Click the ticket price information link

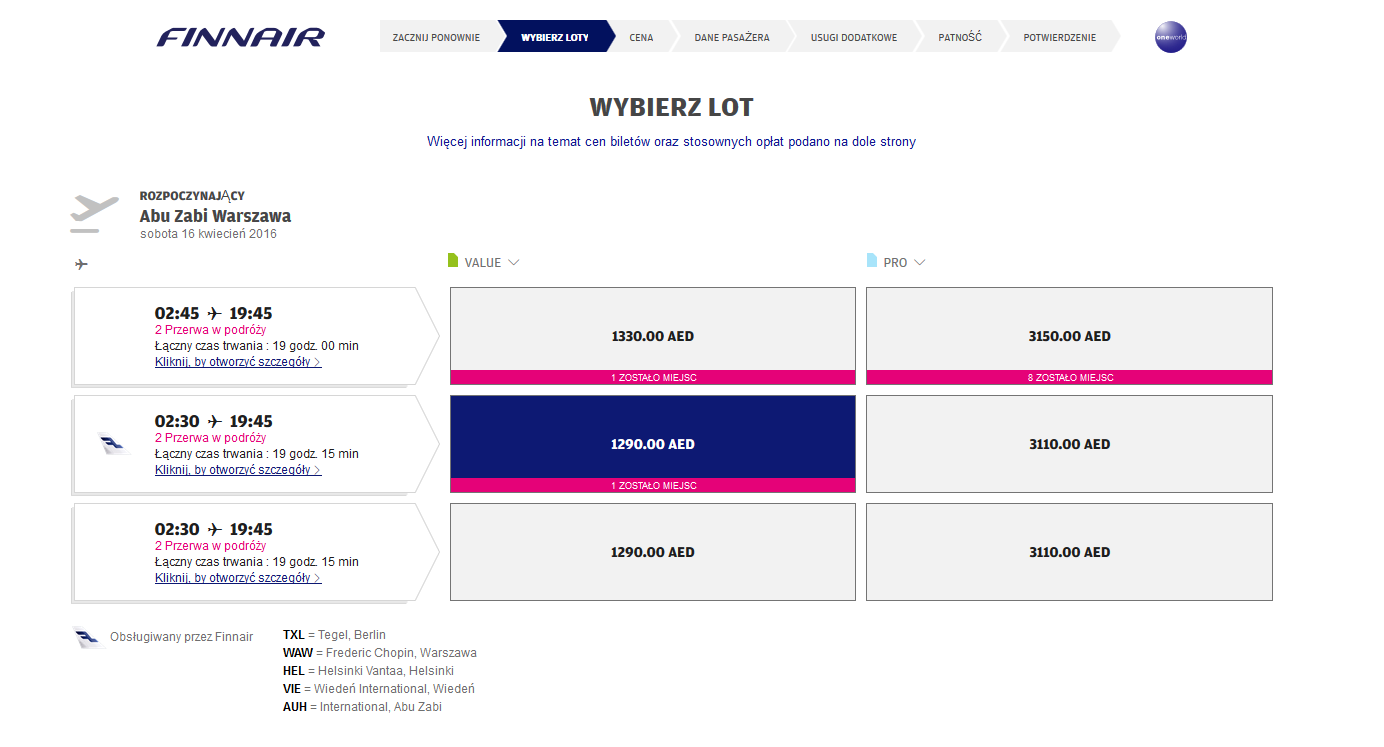click(x=671, y=142)
